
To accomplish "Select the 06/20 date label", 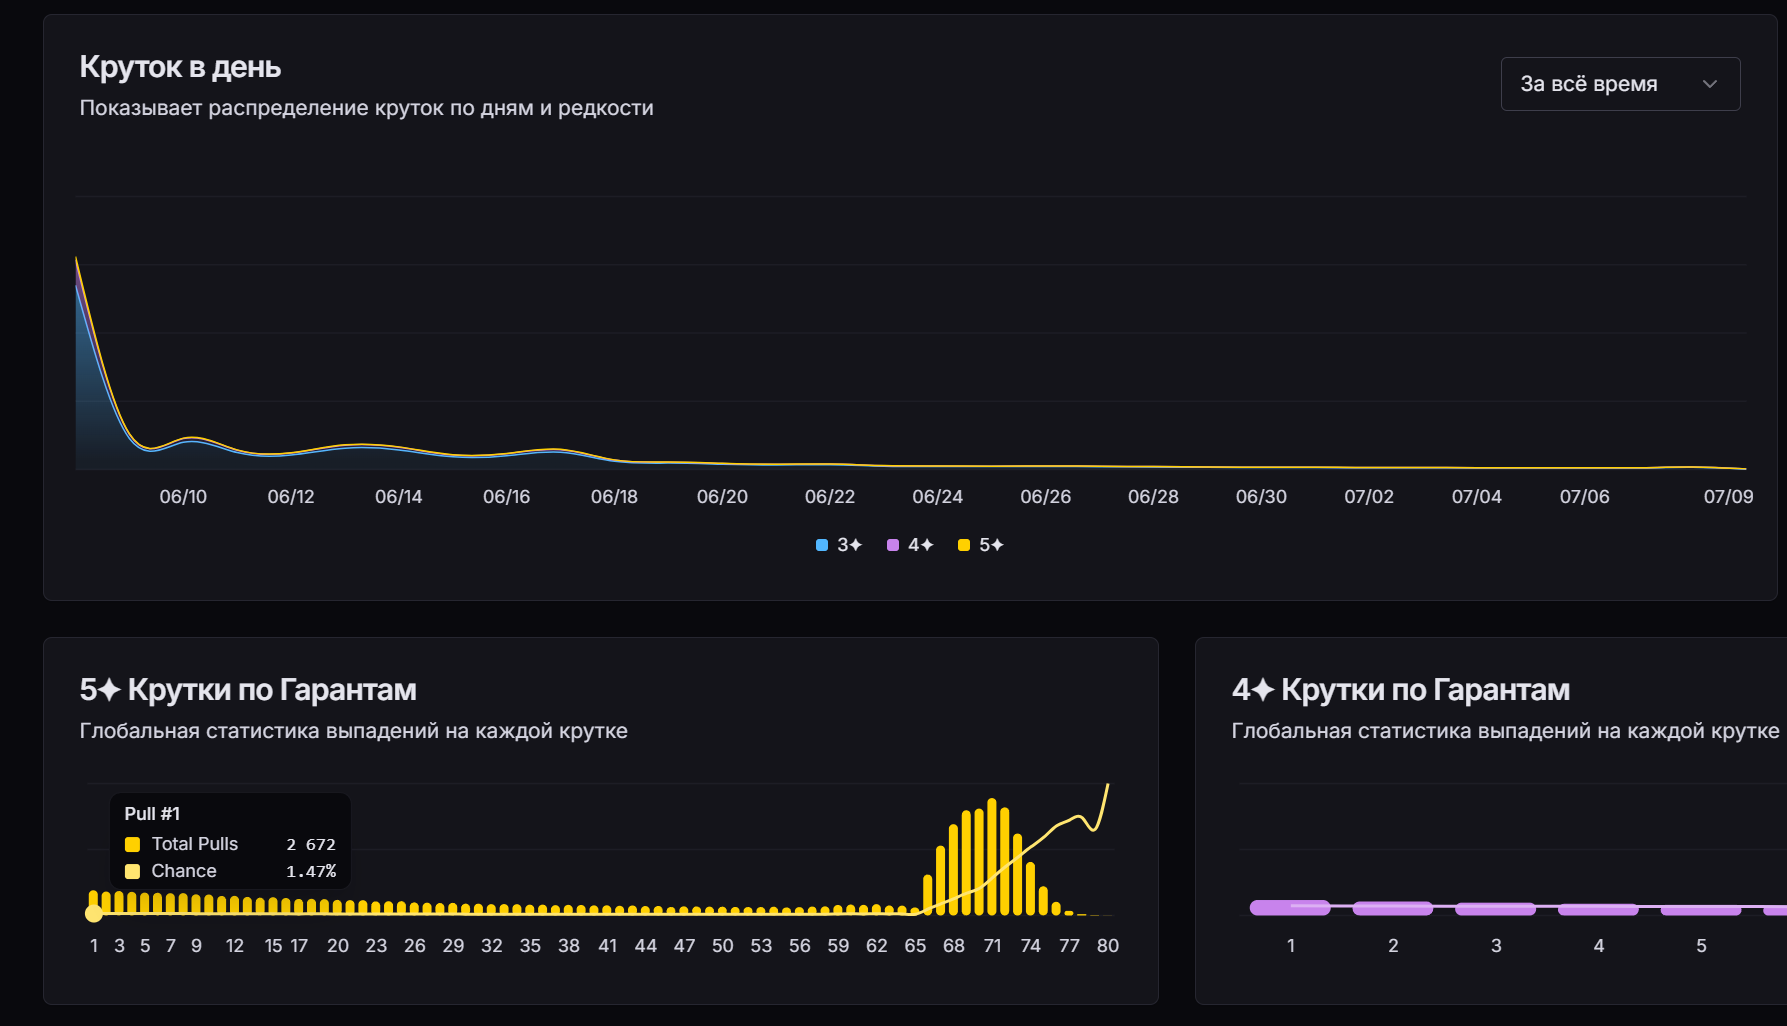I will point(722,497).
